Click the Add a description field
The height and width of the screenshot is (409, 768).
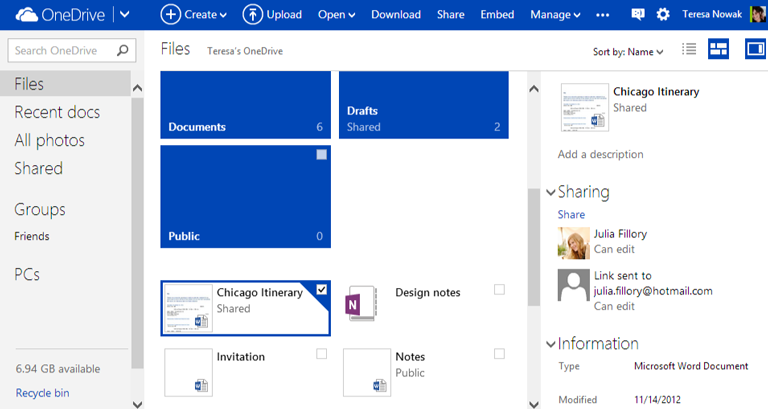600,154
